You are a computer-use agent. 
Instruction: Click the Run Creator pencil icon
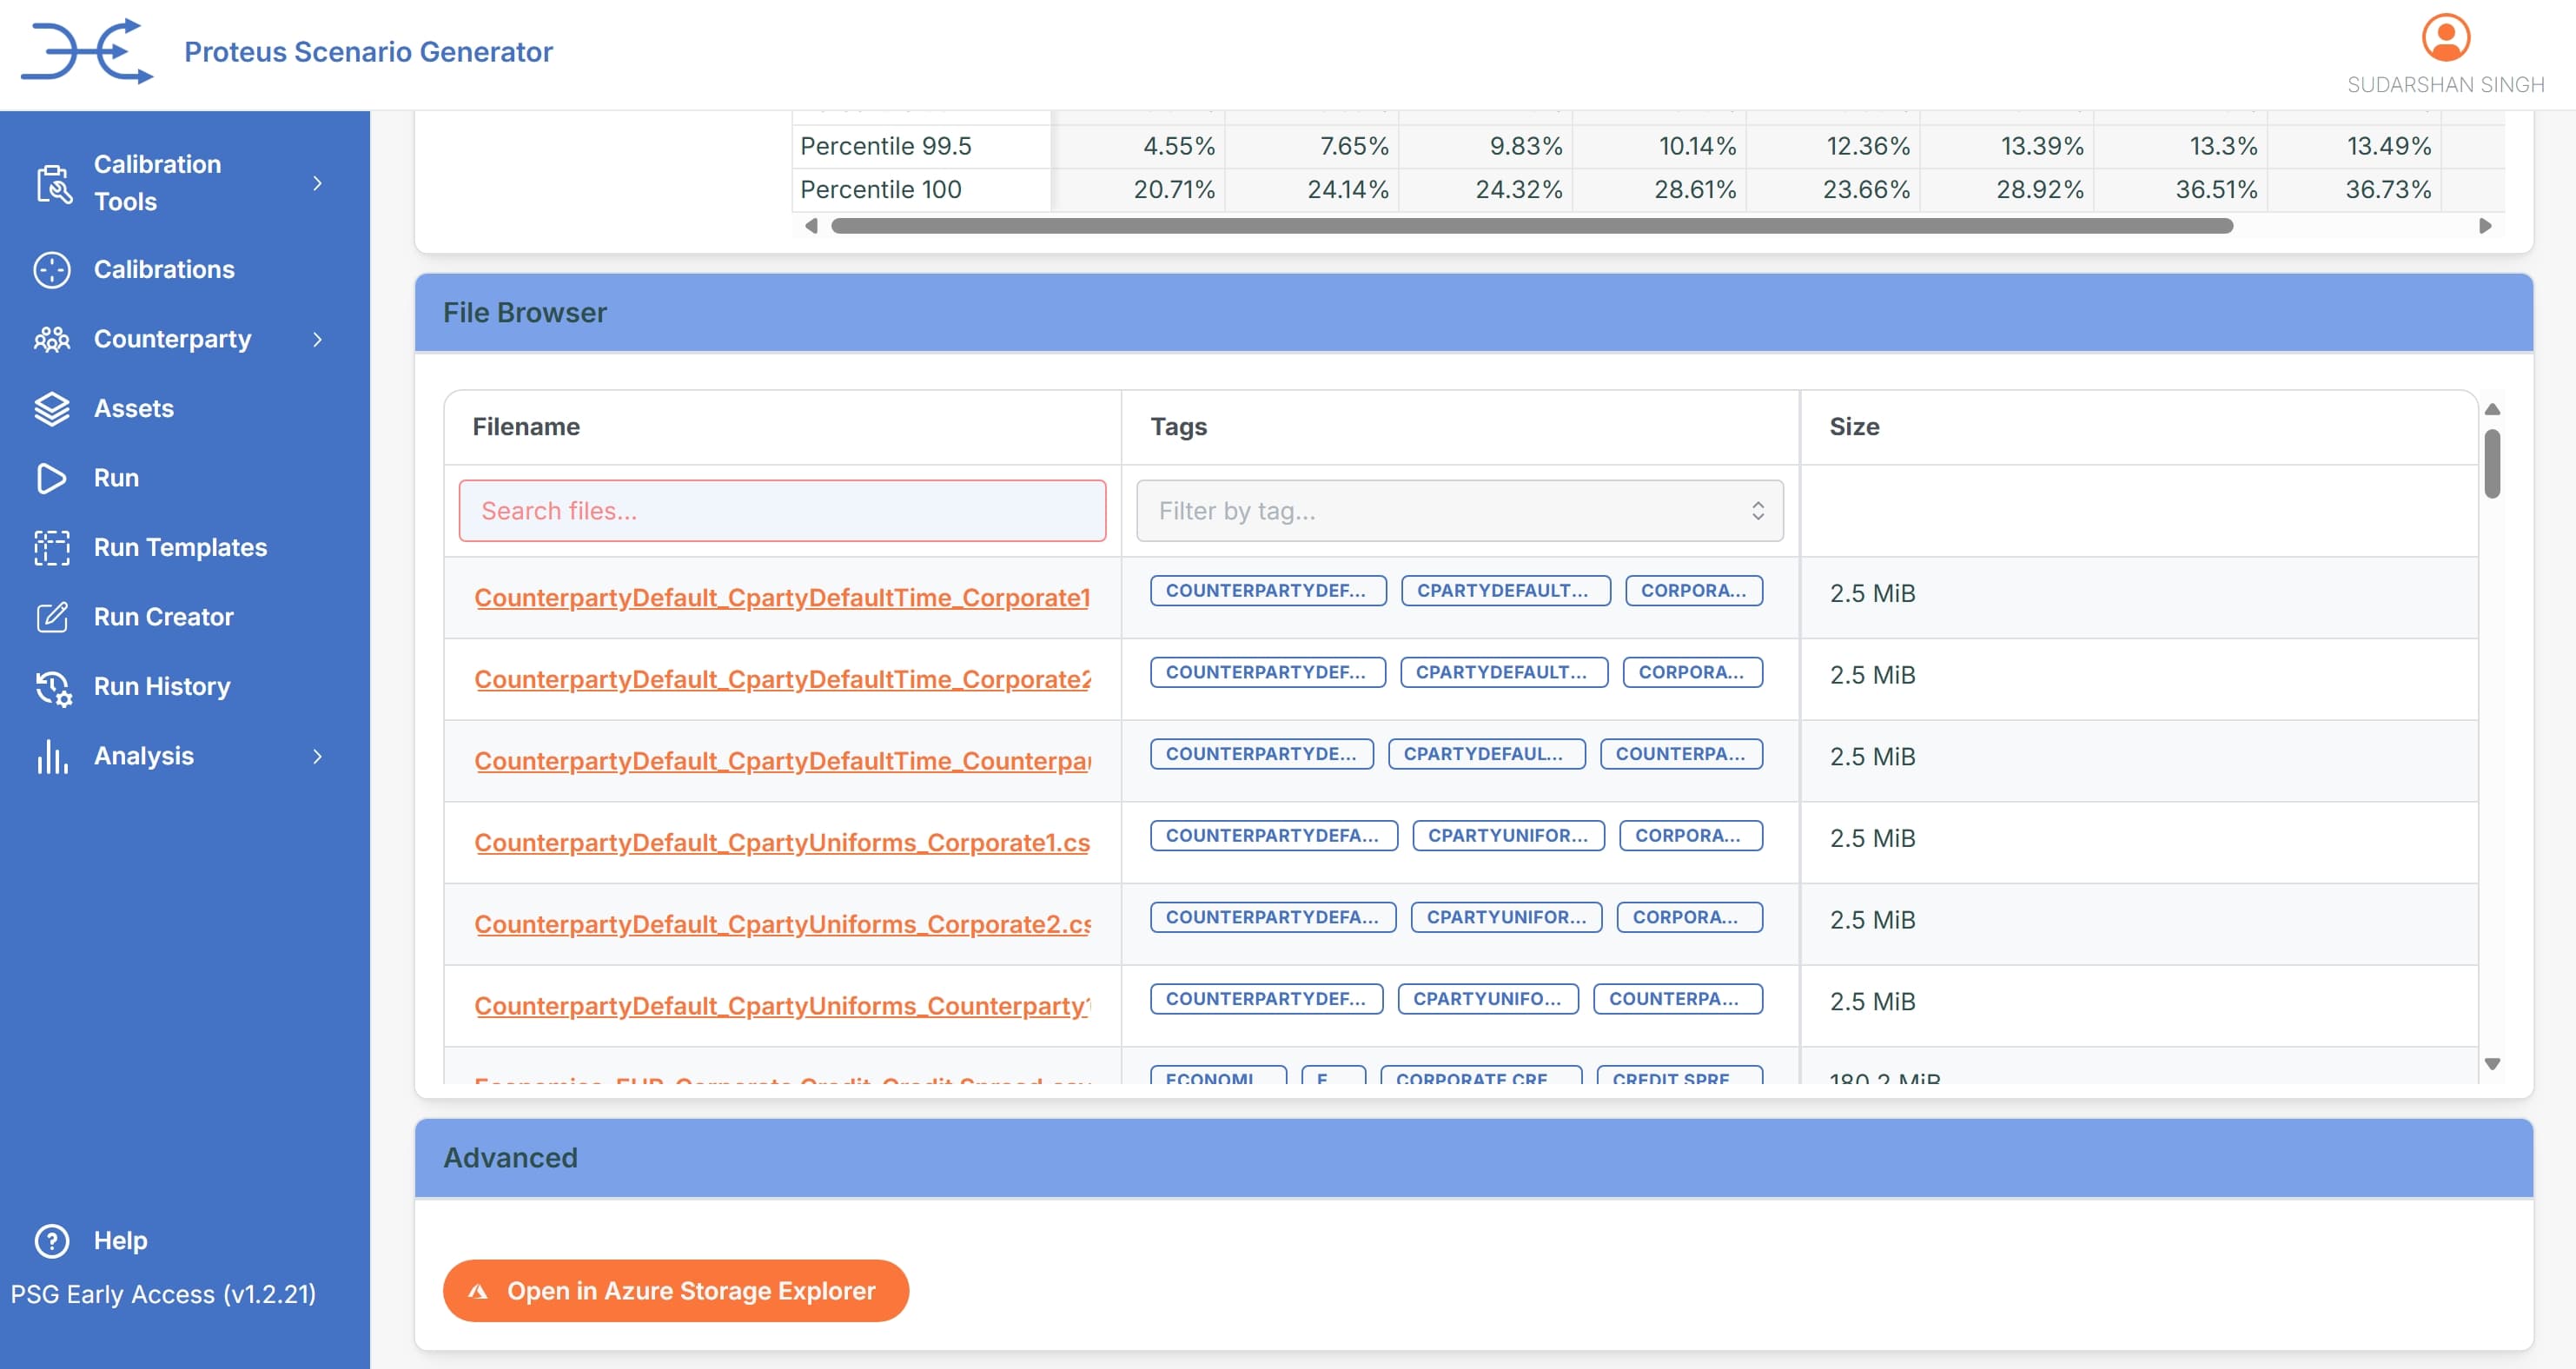click(x=52, y=617)
